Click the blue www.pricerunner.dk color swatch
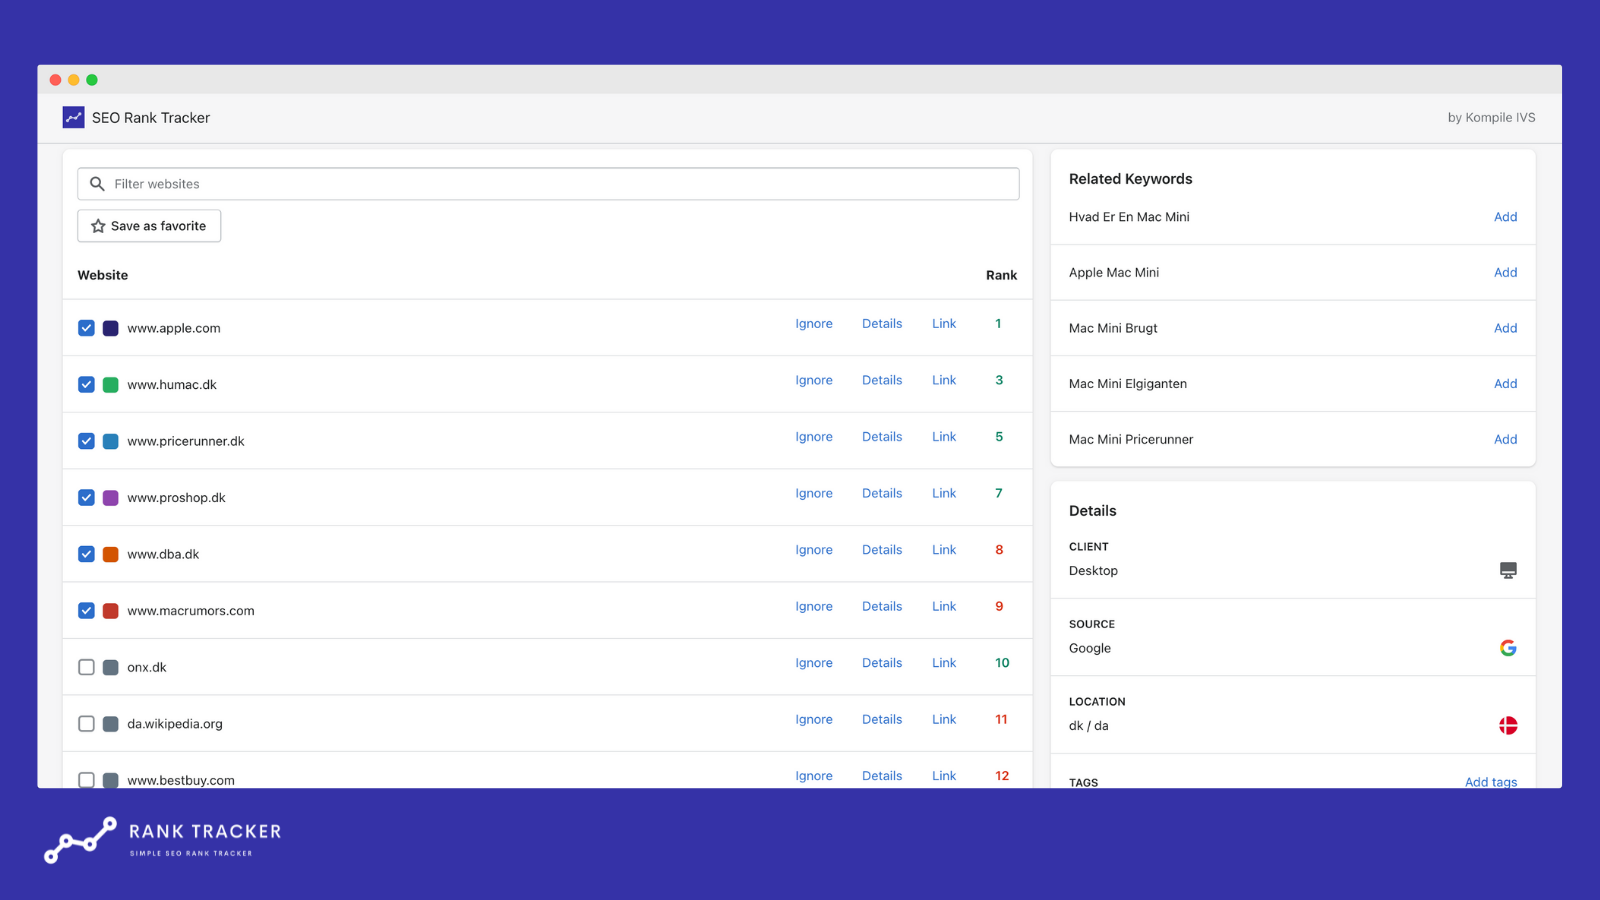This screenshot has width=1600, height=900. click(111, 441)
